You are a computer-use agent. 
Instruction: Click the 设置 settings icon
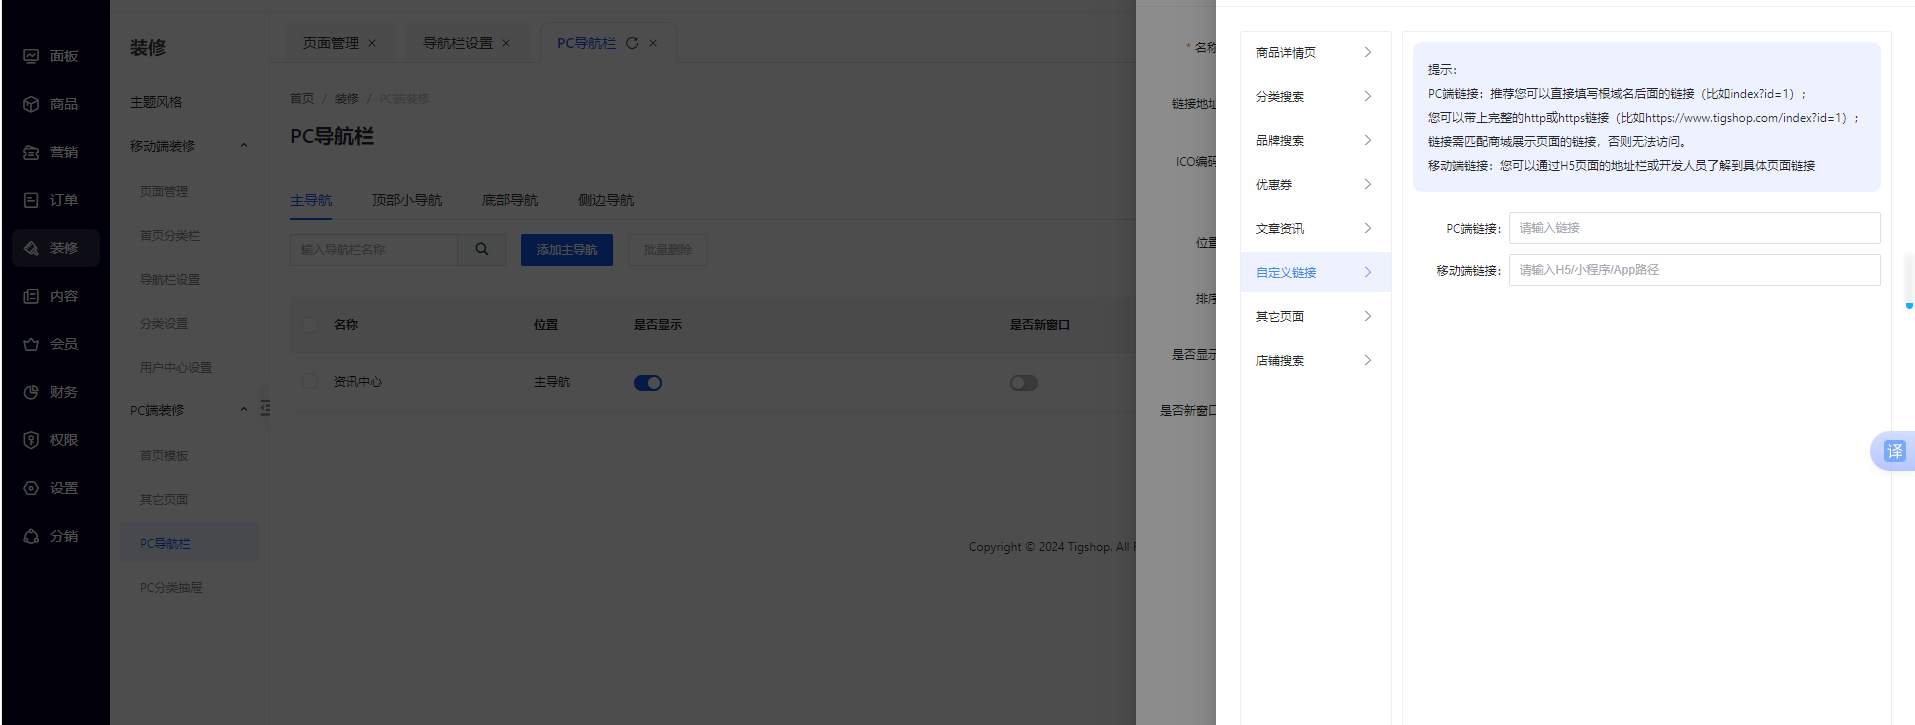(31, 488)
